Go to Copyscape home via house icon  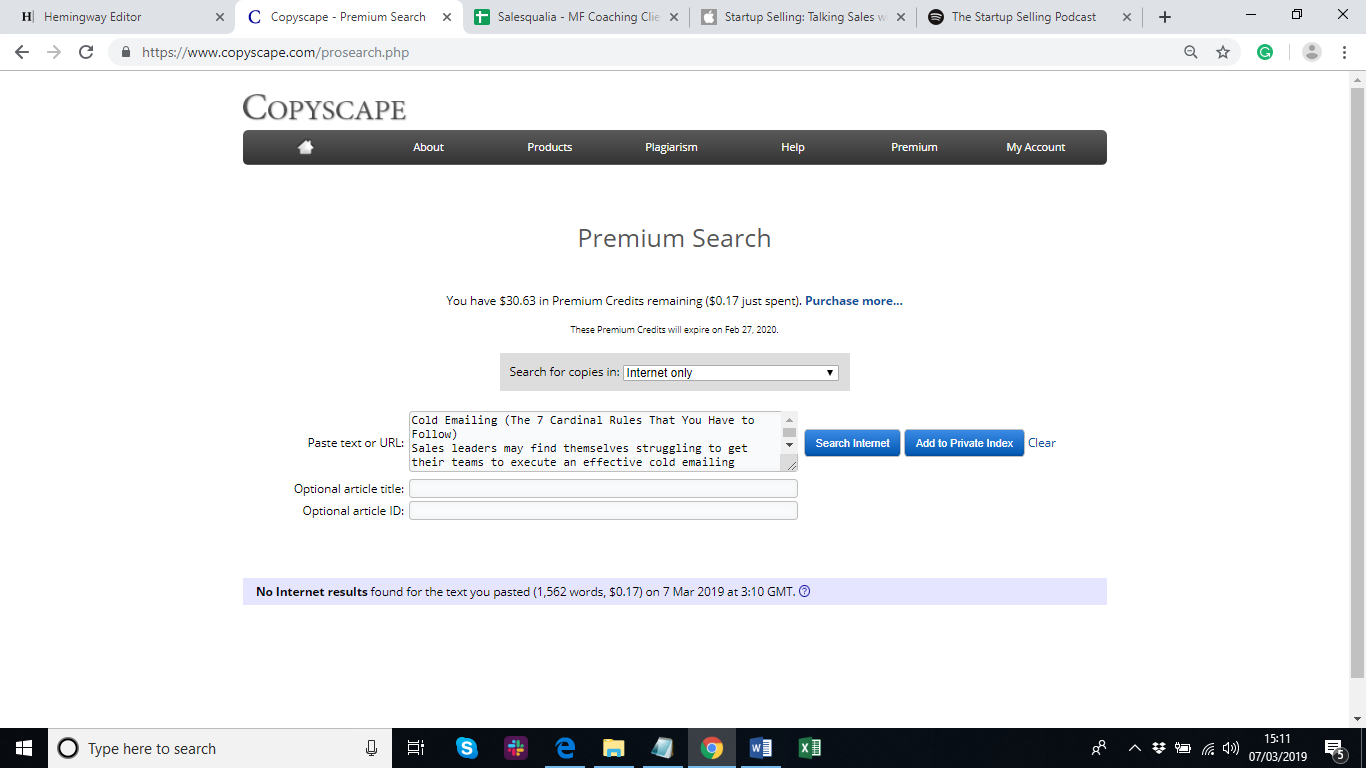(306, 147)
